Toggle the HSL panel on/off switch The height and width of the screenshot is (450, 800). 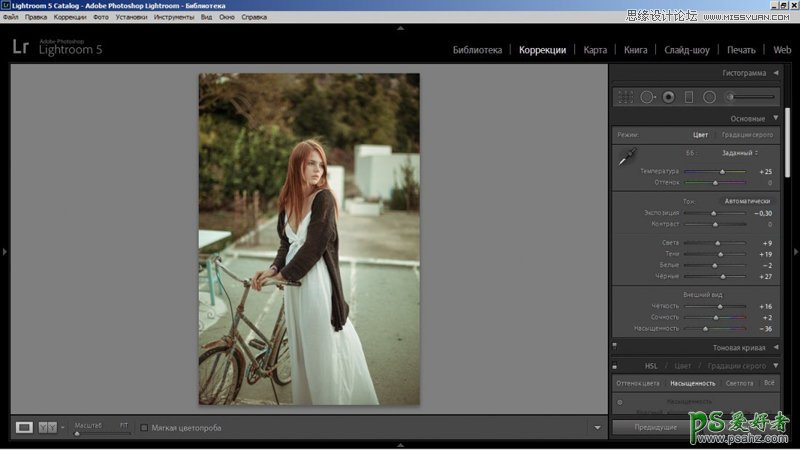click(x=614, y=366)
